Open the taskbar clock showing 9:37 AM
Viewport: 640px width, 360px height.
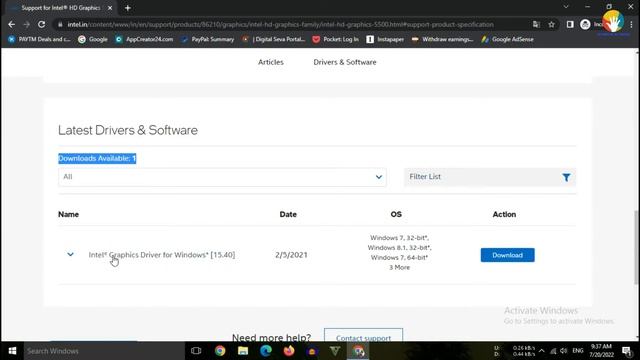coord(601,351)
